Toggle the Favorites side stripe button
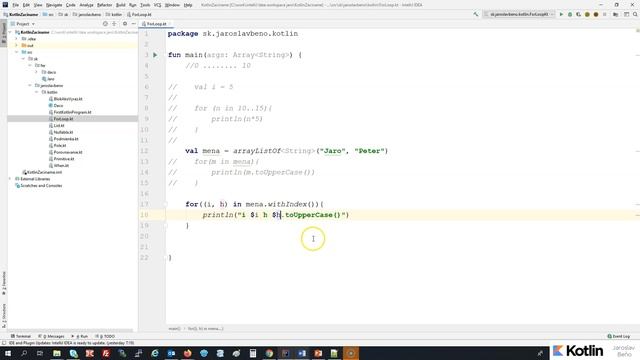 (x=4, y=283)
